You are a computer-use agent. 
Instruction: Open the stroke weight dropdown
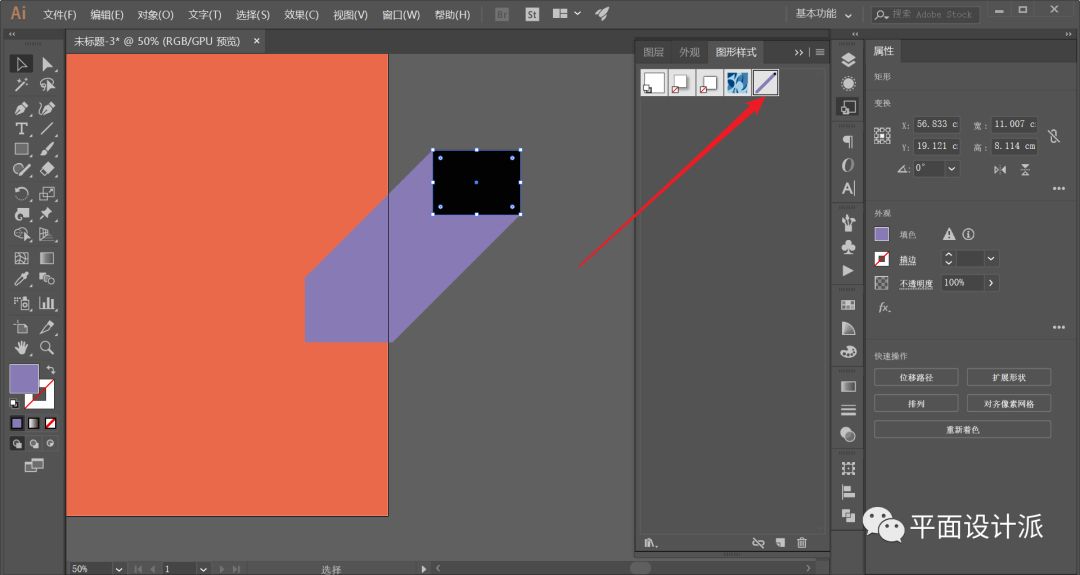[x=991, y=259]
